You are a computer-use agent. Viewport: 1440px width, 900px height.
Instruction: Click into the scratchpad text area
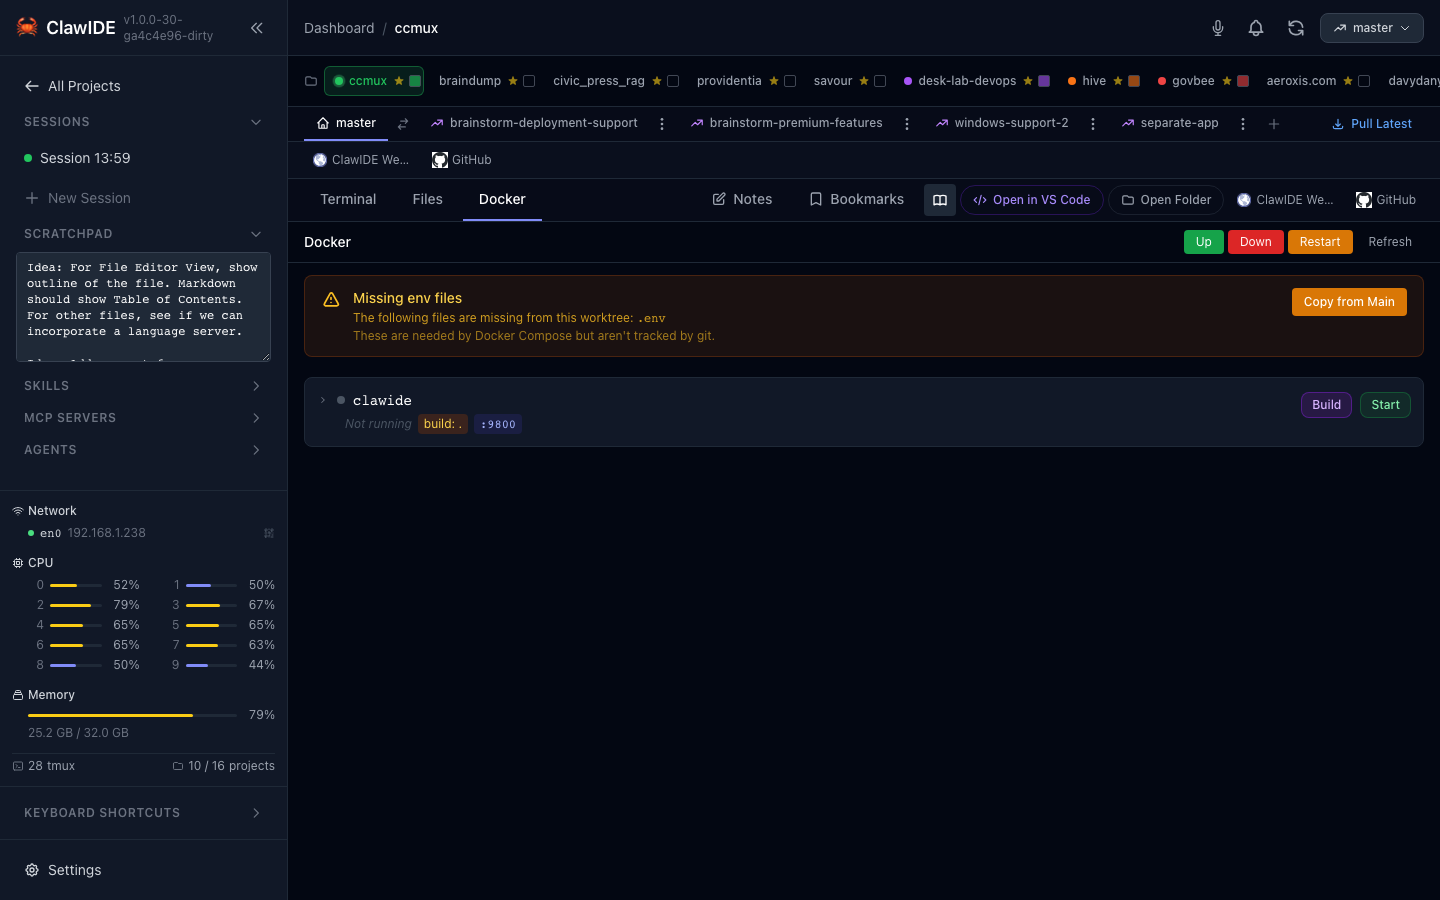[x=143, y=307]
